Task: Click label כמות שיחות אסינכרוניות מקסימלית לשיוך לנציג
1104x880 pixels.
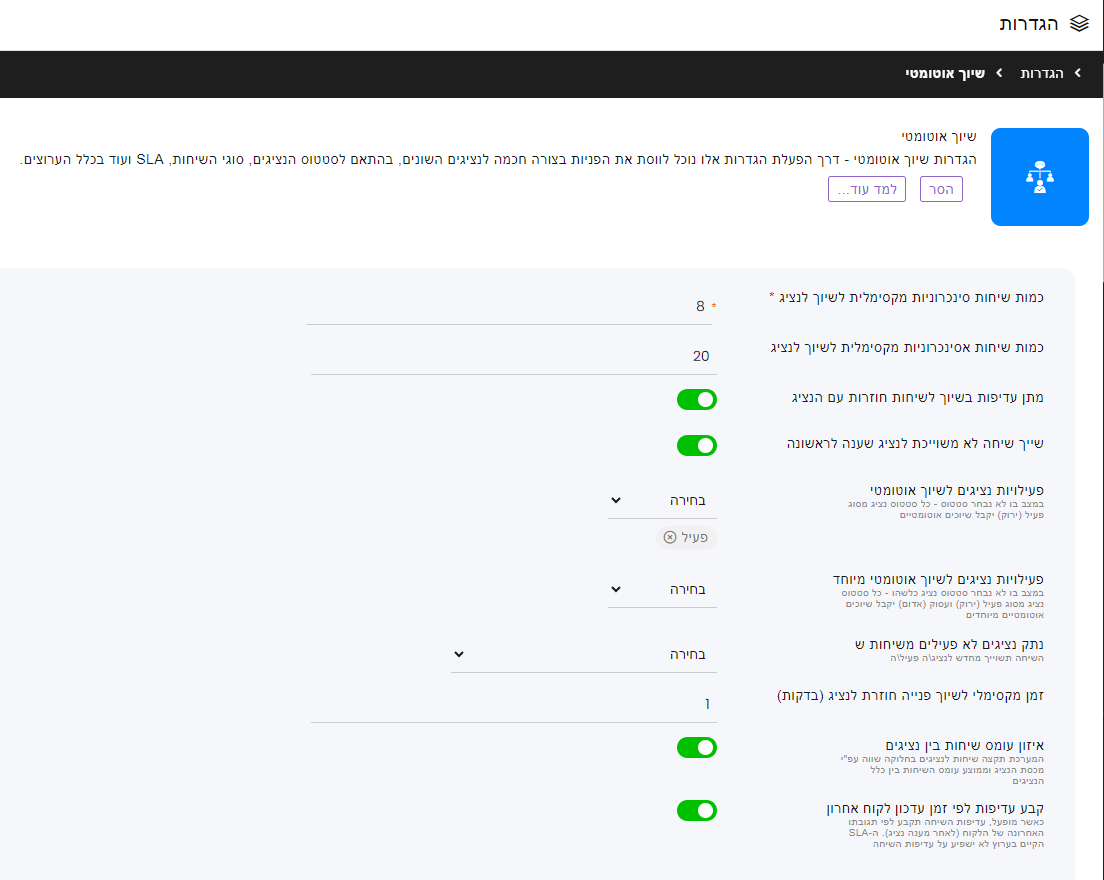Action: click(x=907, y=348)
